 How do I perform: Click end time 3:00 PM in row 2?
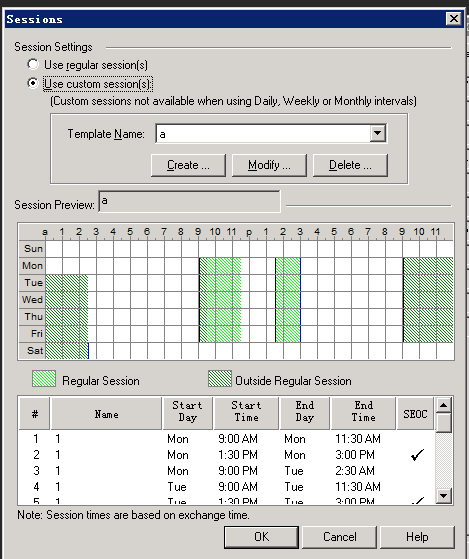point(355,455)
